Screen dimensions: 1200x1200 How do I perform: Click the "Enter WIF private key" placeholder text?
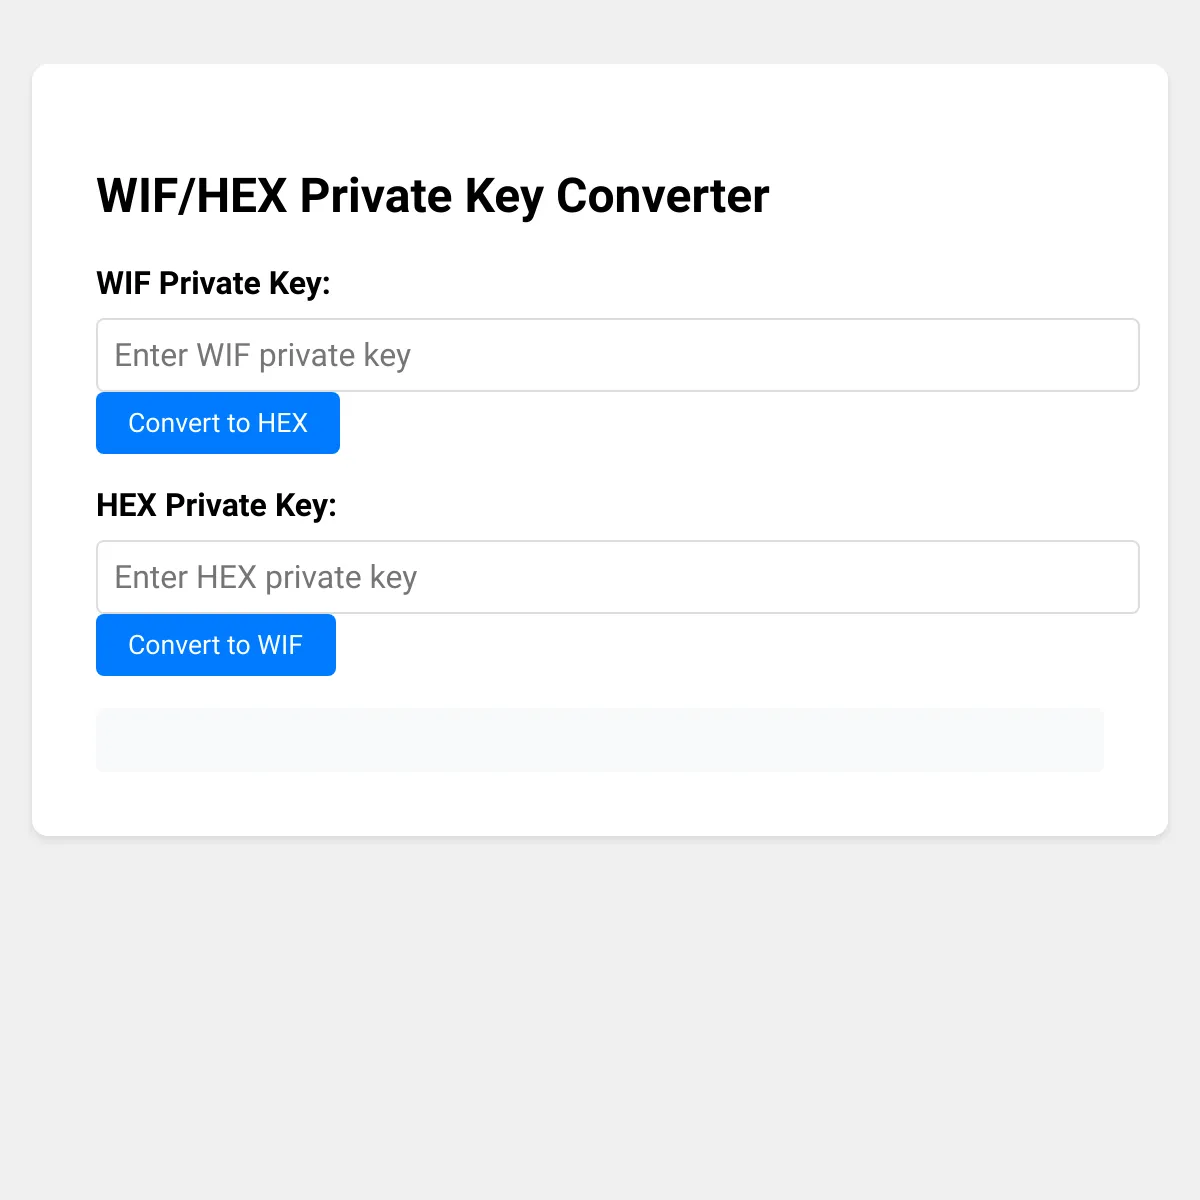[x=263, y=355]
